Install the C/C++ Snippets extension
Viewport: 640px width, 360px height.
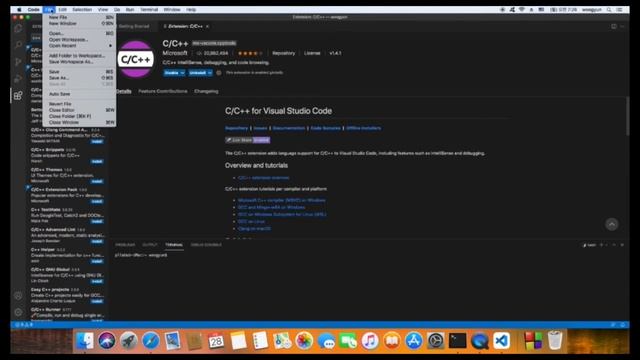click(97, 162)
